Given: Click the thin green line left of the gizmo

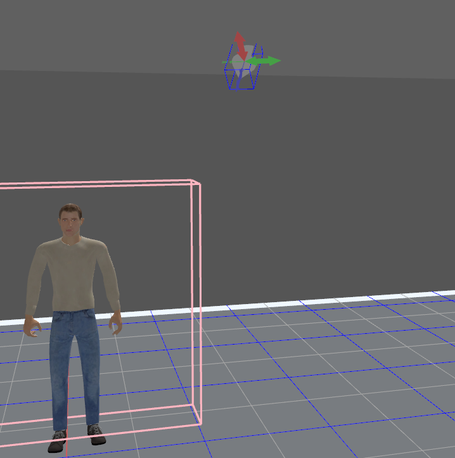Looking at the screenshot, I should (x=226, y=62).
